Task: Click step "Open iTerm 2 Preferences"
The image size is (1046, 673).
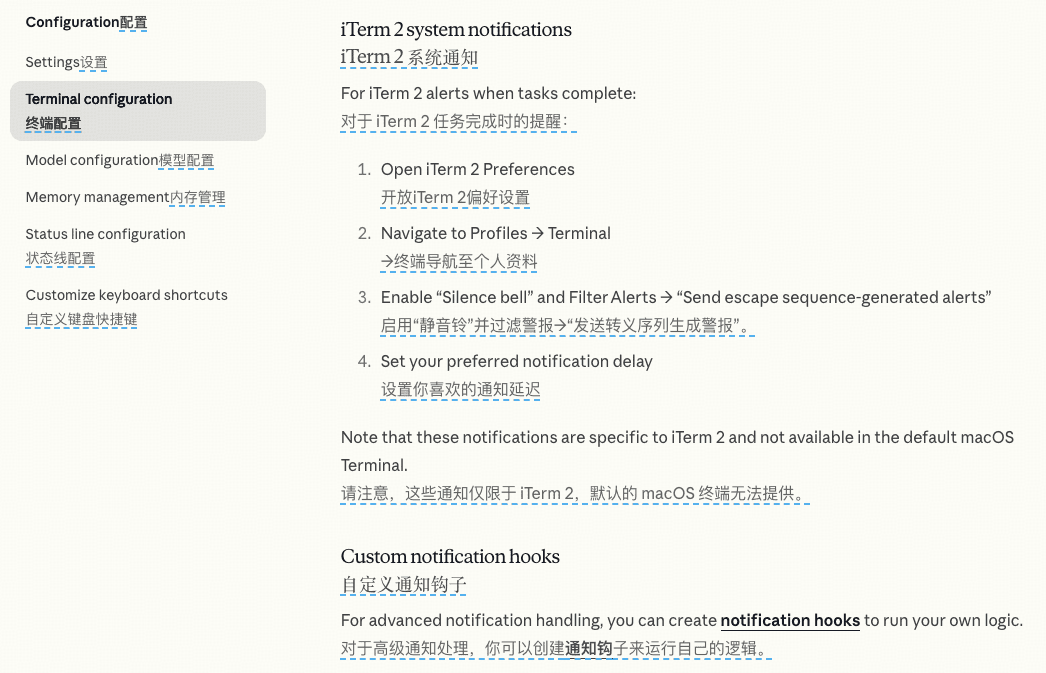Action: tap(477, 169)
